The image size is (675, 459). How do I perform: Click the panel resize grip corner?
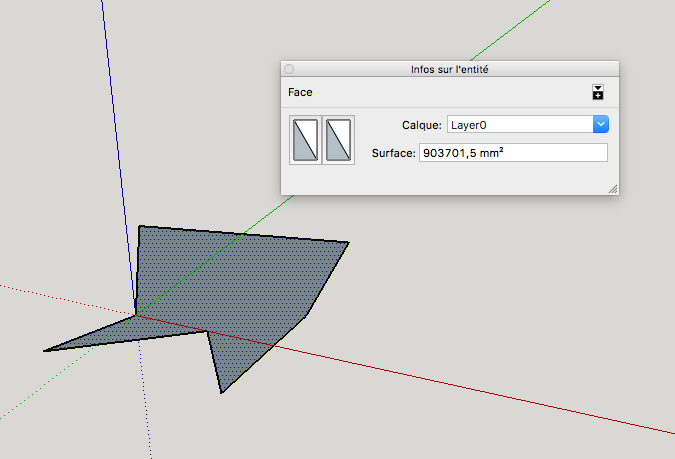pos(613,189)
